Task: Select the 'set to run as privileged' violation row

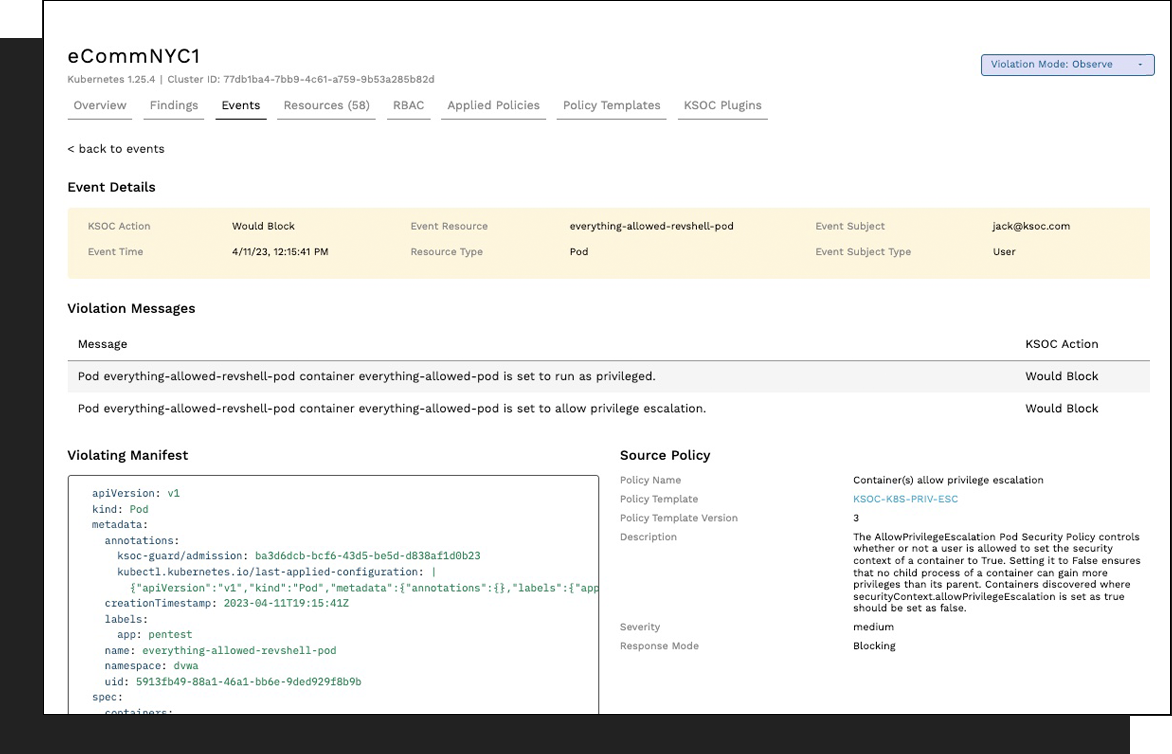Action: (608, 377)
